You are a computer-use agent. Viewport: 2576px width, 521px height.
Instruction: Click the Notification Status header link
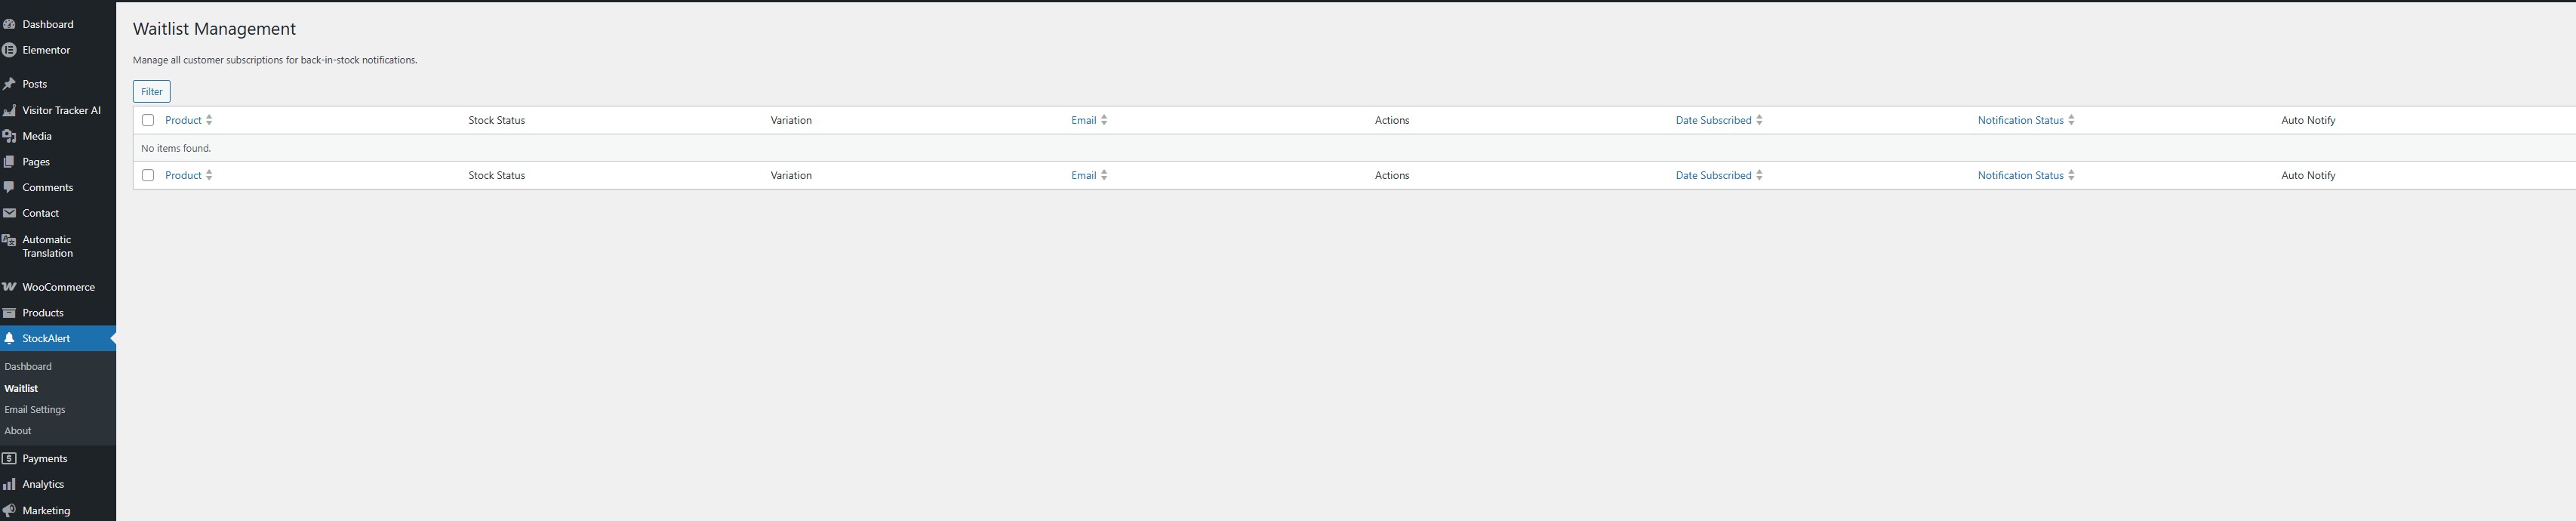[2020, 120]
